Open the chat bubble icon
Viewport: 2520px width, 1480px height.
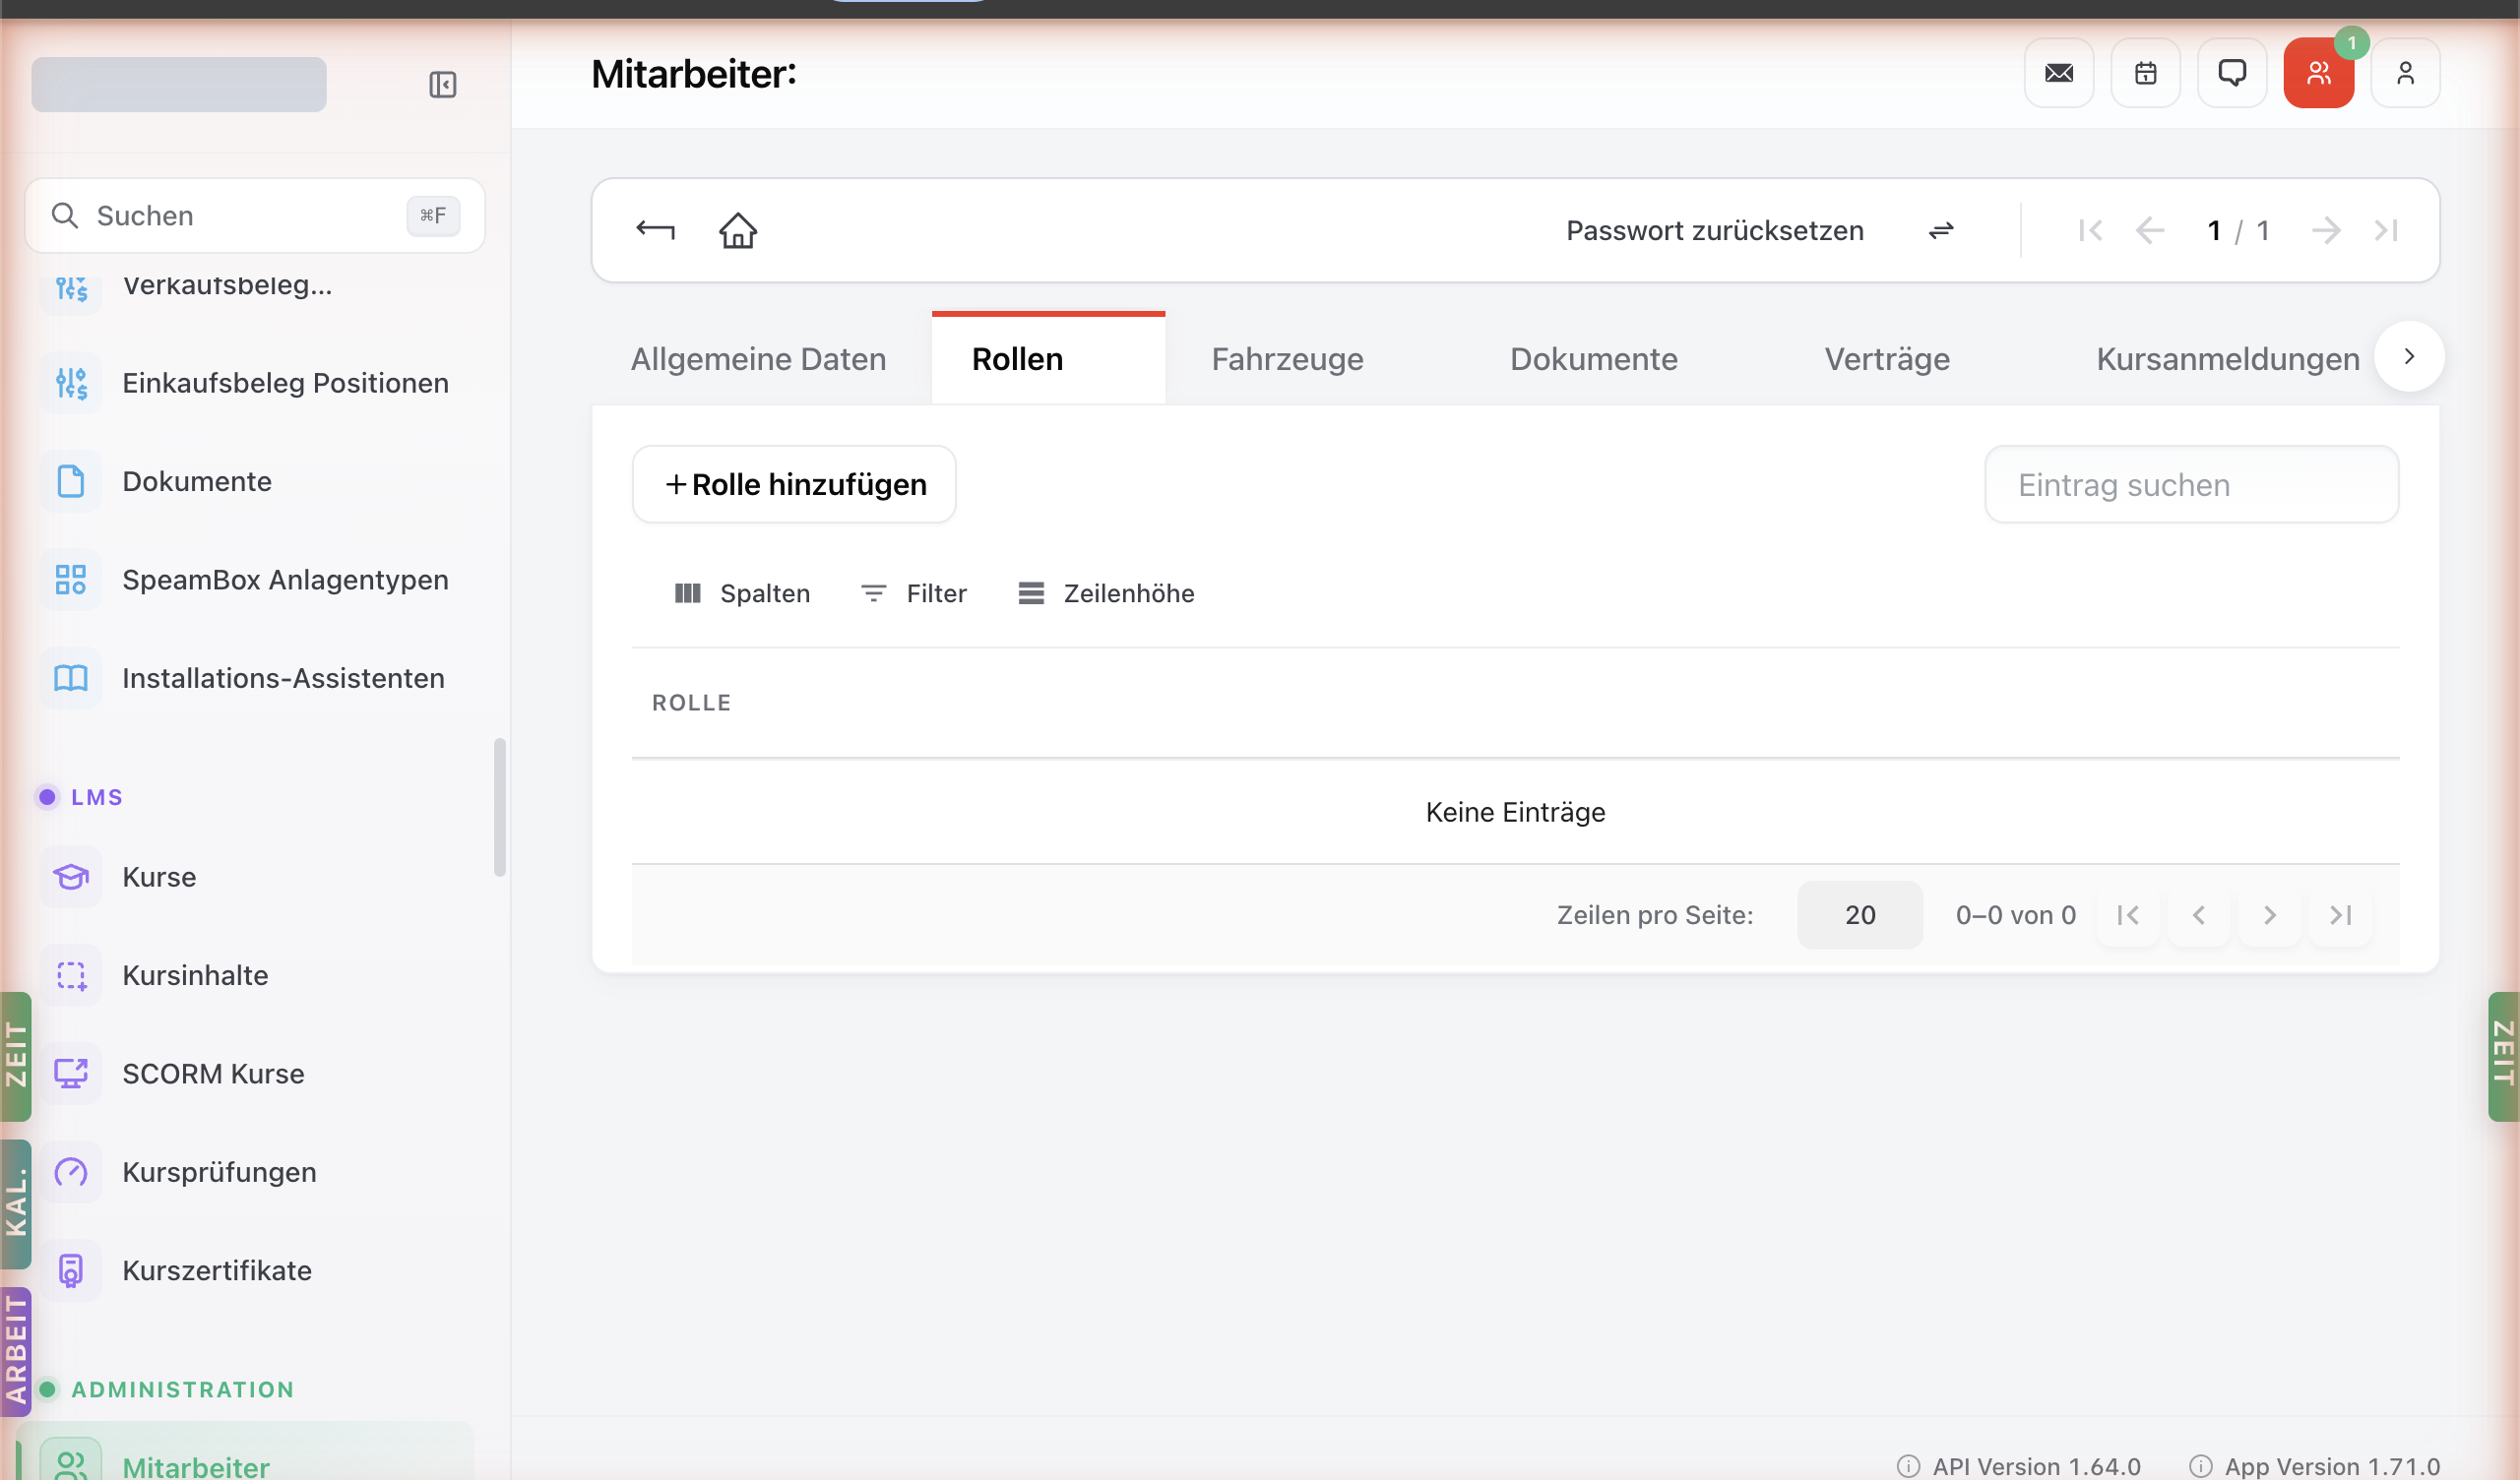[2232, 73]
